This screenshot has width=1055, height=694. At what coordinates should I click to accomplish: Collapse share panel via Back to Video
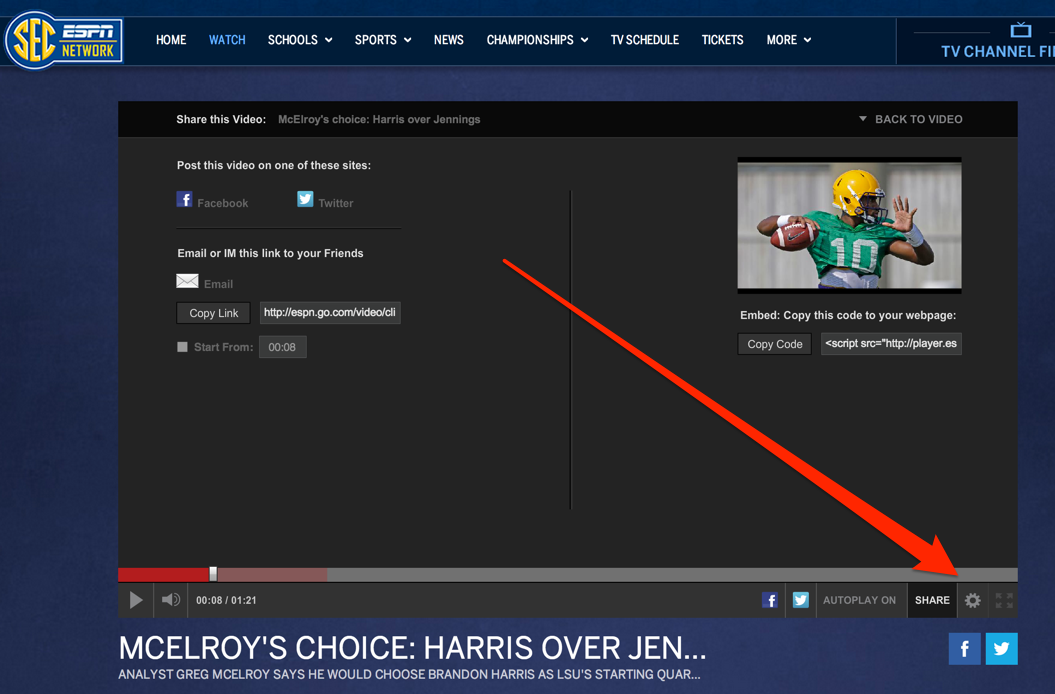click(x=910, y=119)
